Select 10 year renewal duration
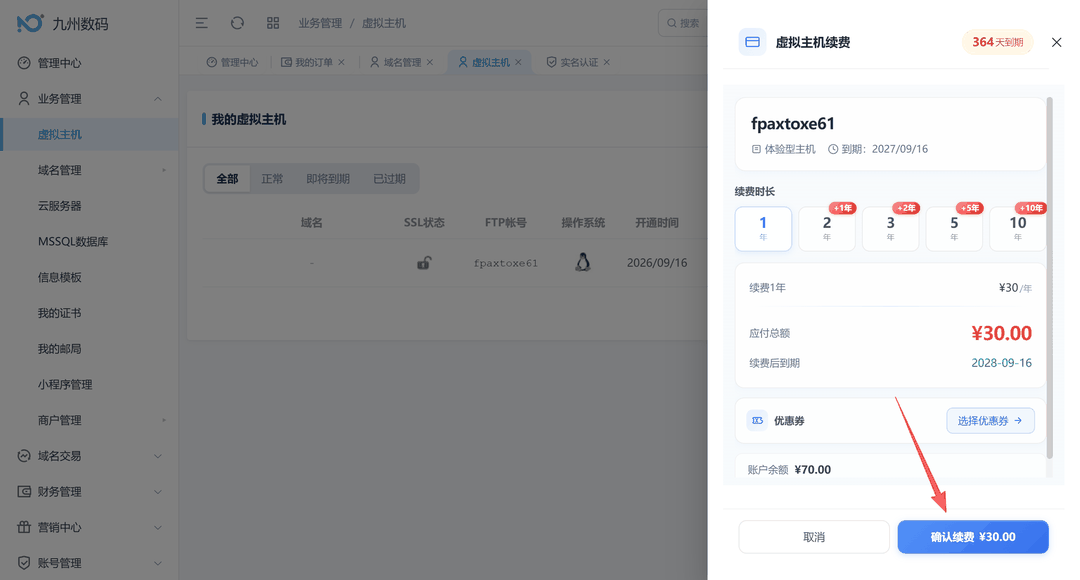The image size is (1080, 580). point(1017,229)
